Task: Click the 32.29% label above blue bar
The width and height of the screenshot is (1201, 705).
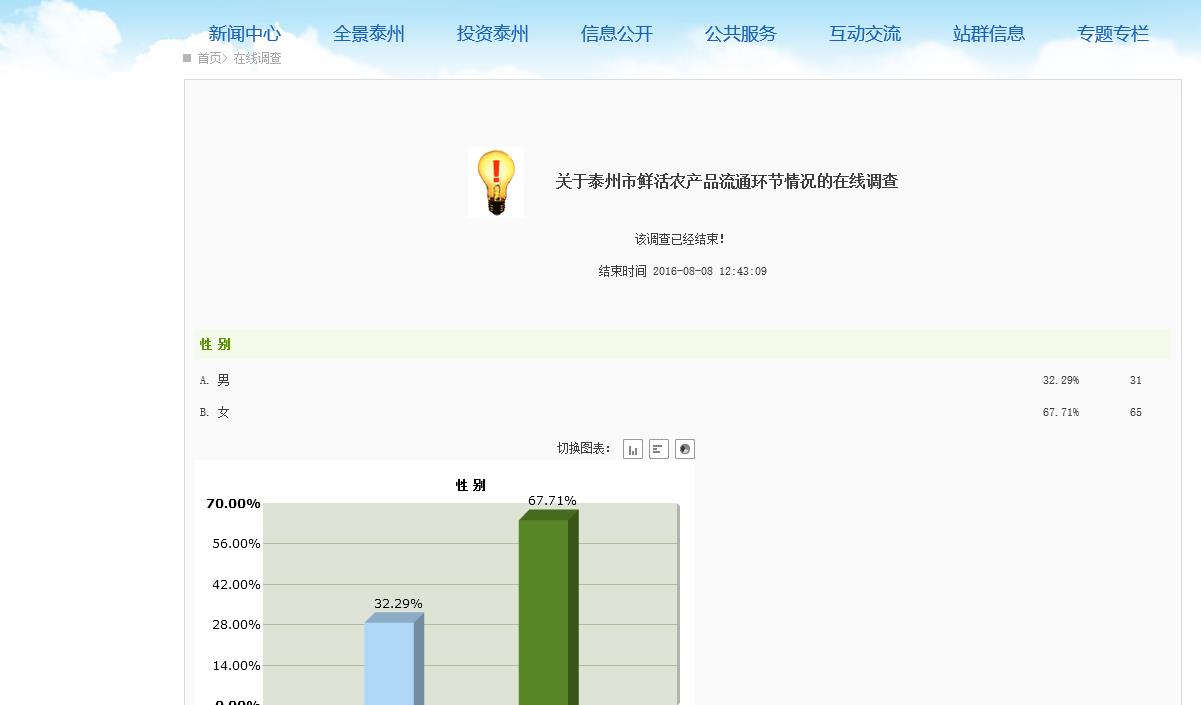Action: [x=398, y=604]
